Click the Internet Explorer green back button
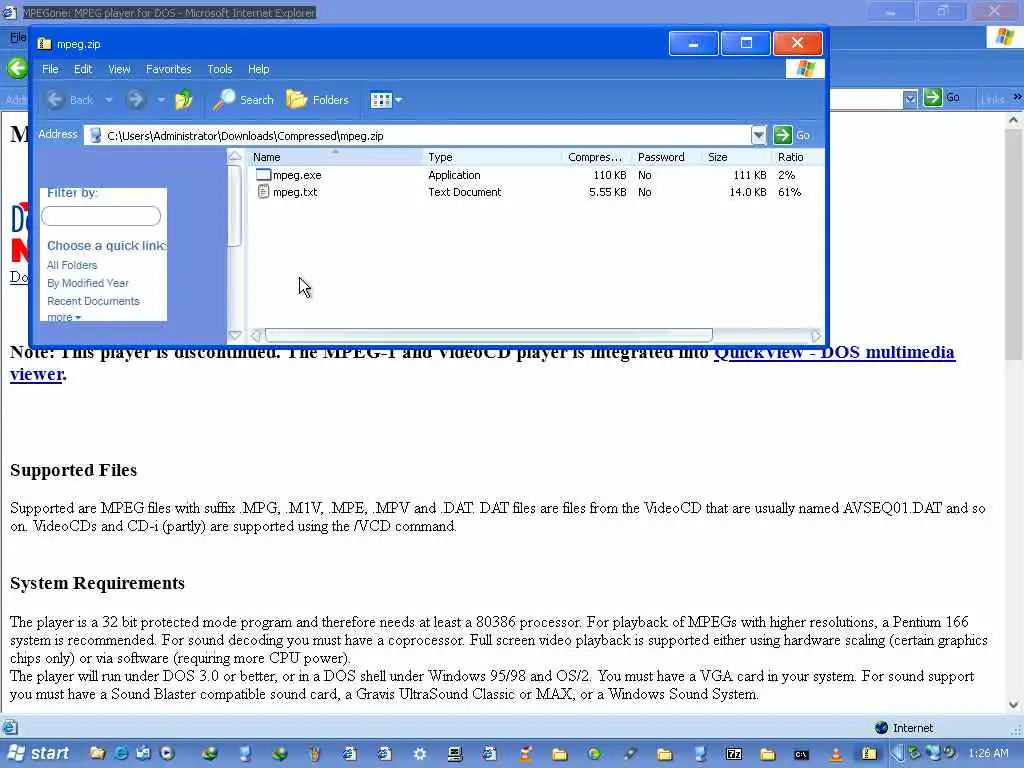 click(17, 68)
